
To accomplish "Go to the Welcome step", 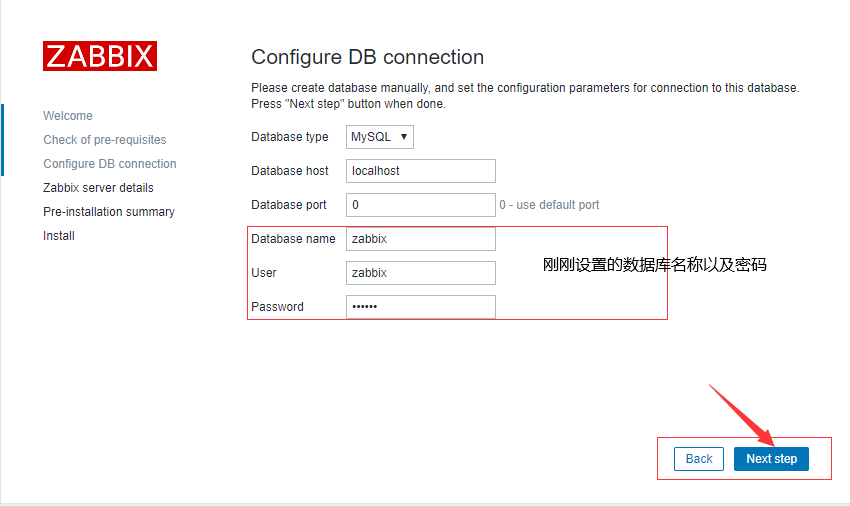I will tap(68, 116).
